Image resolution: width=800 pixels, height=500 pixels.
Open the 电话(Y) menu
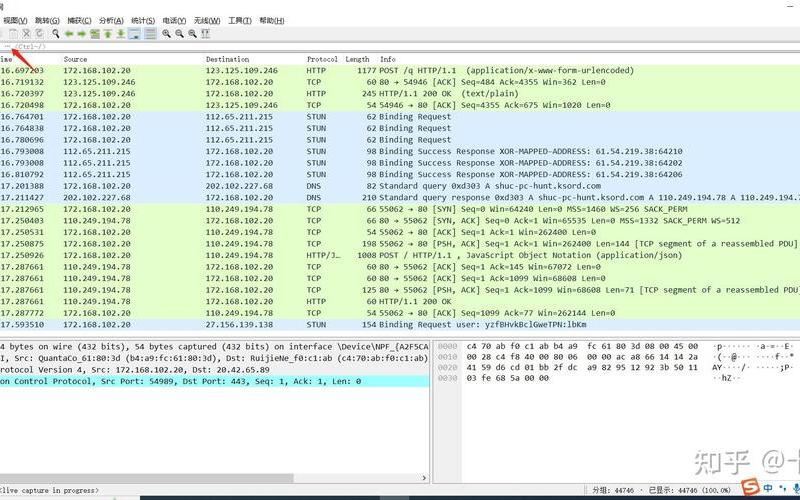pyautogui.click(x=174, y=21)
